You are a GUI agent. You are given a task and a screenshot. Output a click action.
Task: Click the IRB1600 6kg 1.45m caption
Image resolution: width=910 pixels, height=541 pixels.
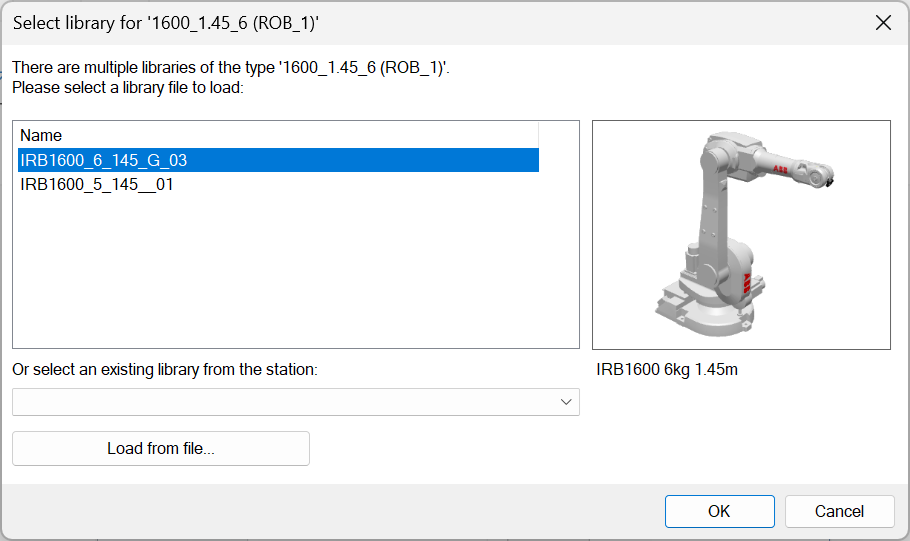tap(667, 369)
